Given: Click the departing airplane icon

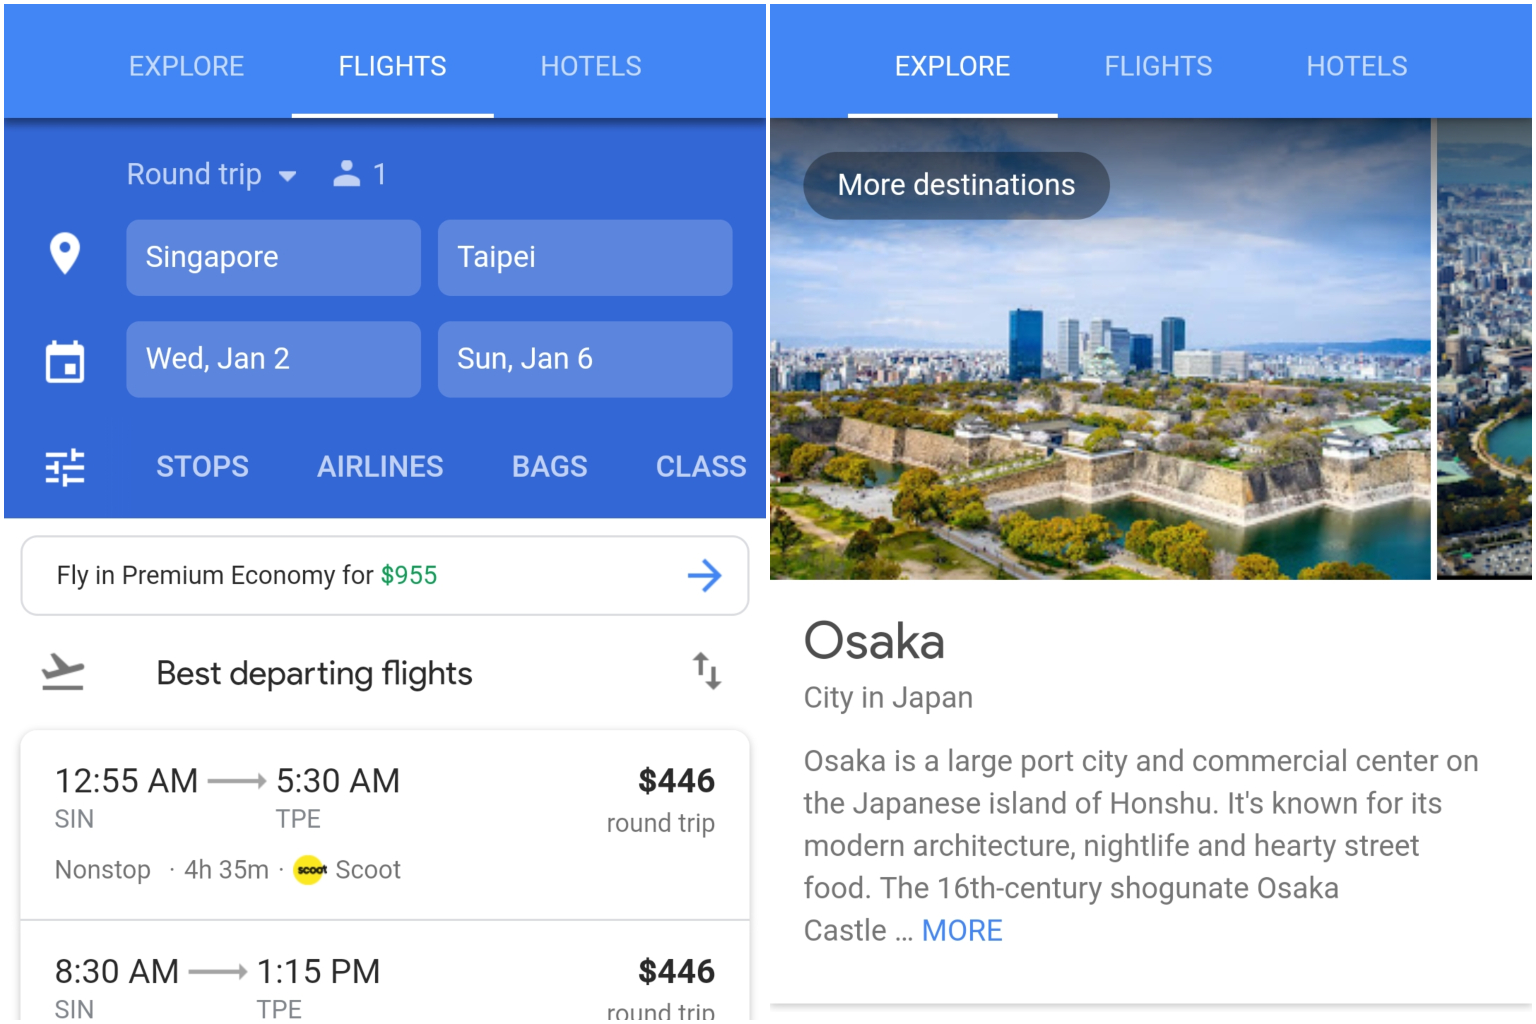Looking at the screenshot, I should (x=63, y=672).
